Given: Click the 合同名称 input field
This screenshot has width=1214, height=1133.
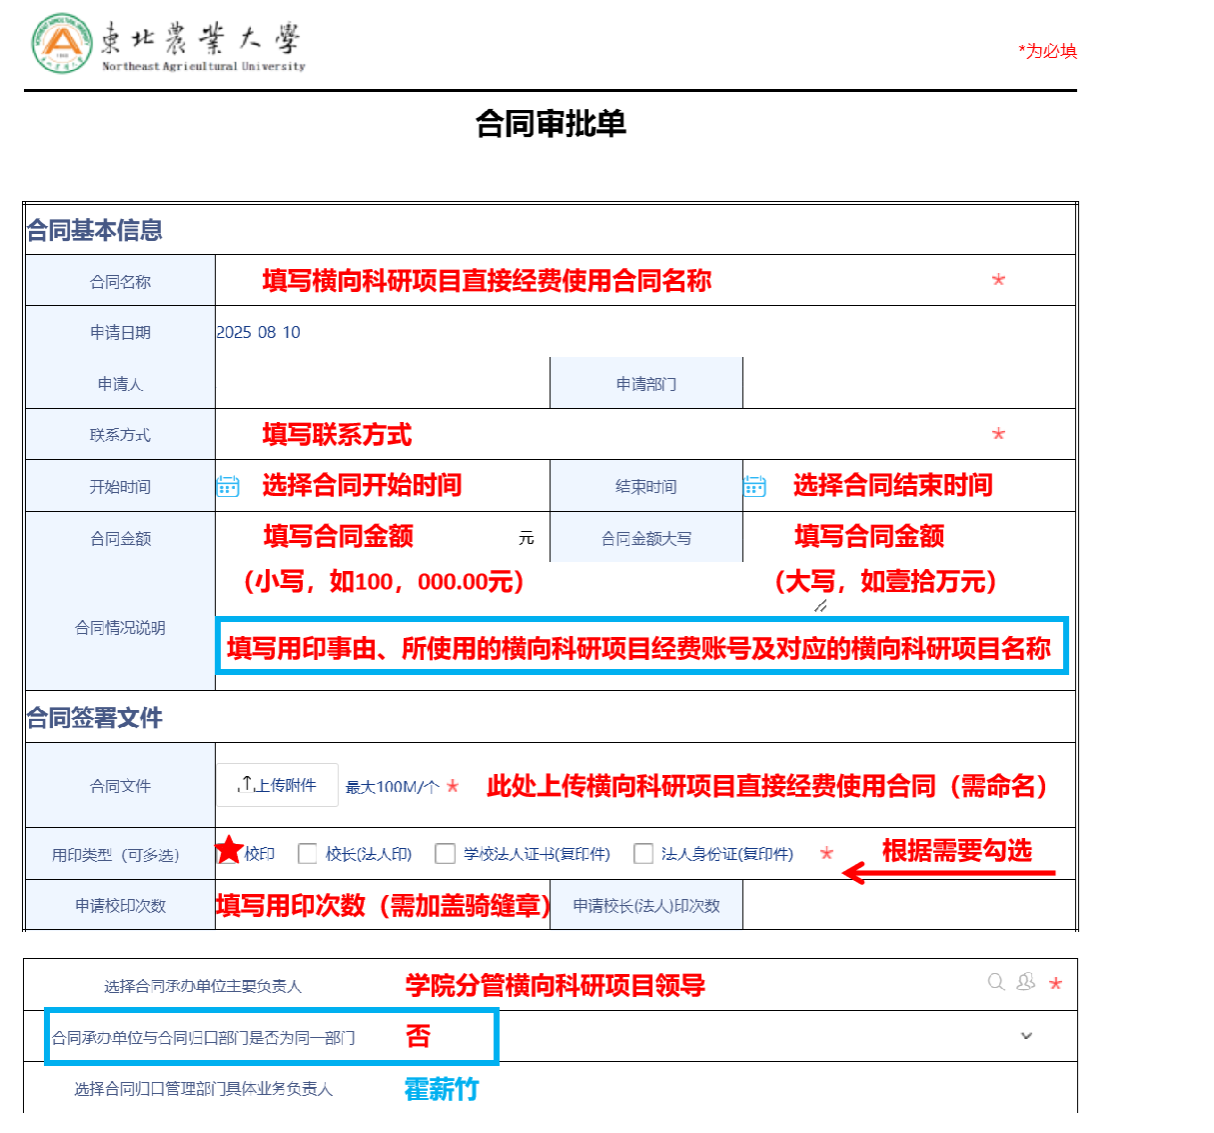Looking at the screenshot, I should click(x=600, y=281).
